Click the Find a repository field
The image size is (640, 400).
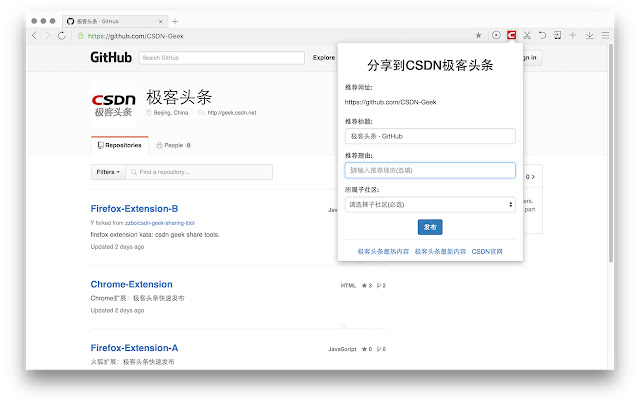coord(199,172)
